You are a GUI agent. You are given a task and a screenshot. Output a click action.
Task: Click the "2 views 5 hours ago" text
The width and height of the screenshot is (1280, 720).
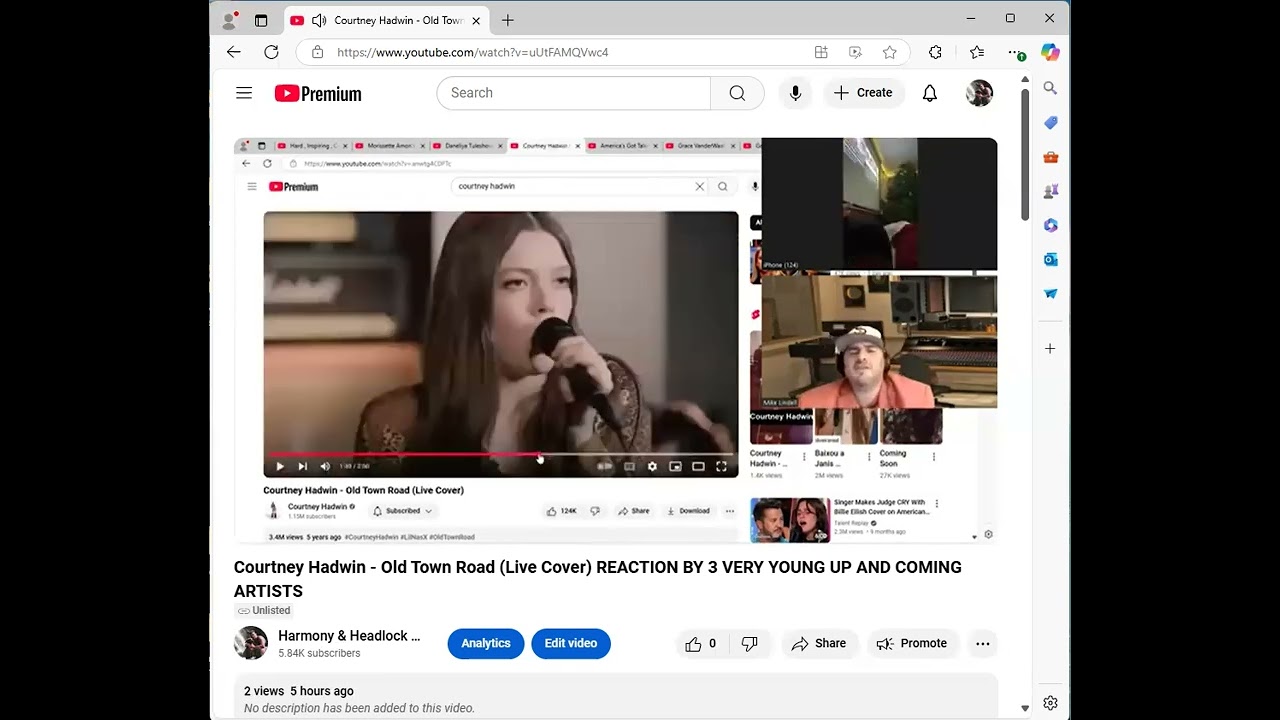pyautogui.click(x=299, y=691)
